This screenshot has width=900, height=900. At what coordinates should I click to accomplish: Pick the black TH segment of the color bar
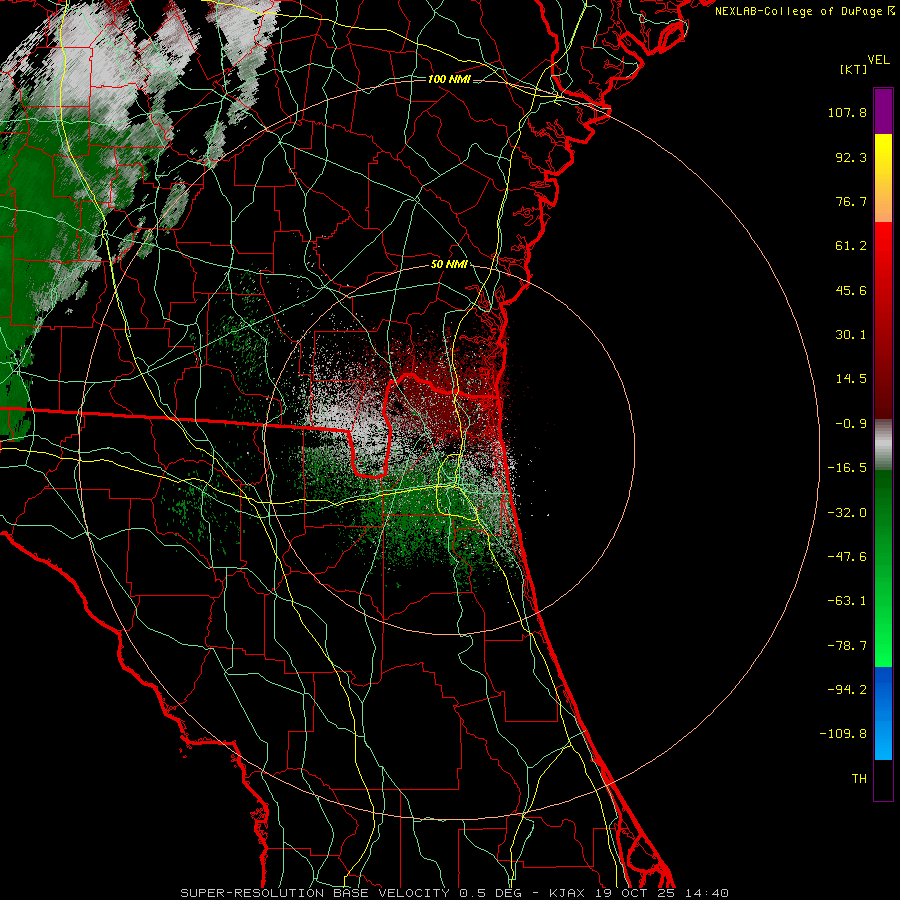(883, 779)
